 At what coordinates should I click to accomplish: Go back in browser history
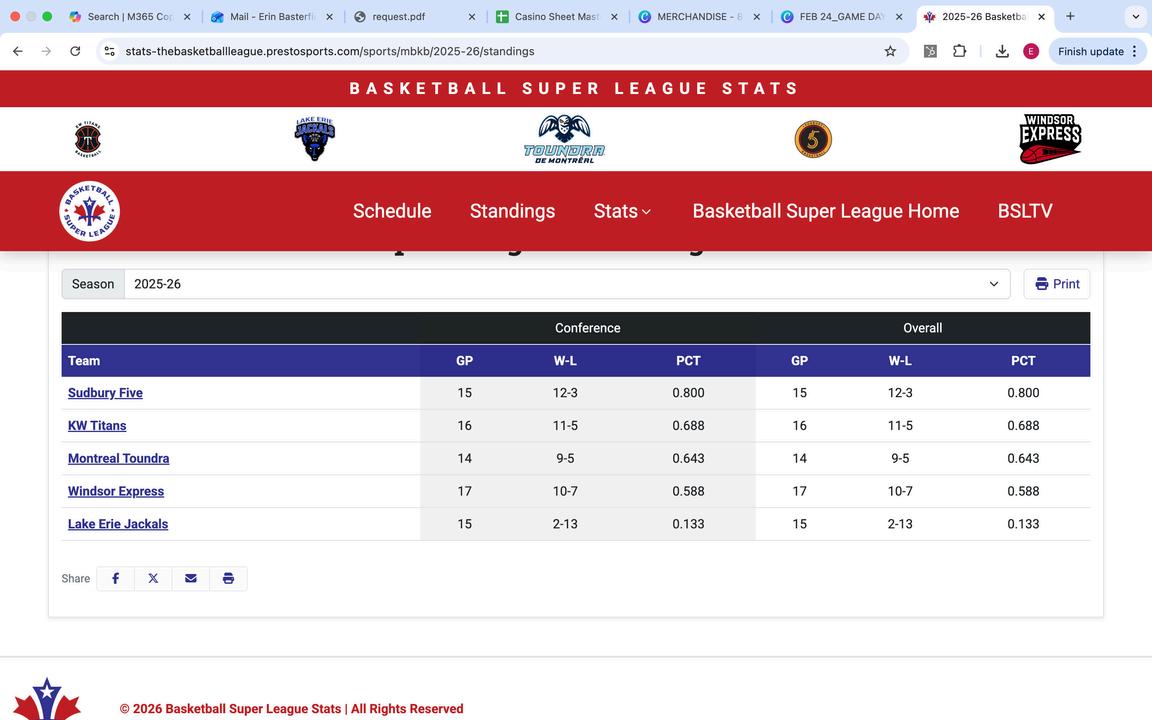pyautogui.click(x=18, y=51)
